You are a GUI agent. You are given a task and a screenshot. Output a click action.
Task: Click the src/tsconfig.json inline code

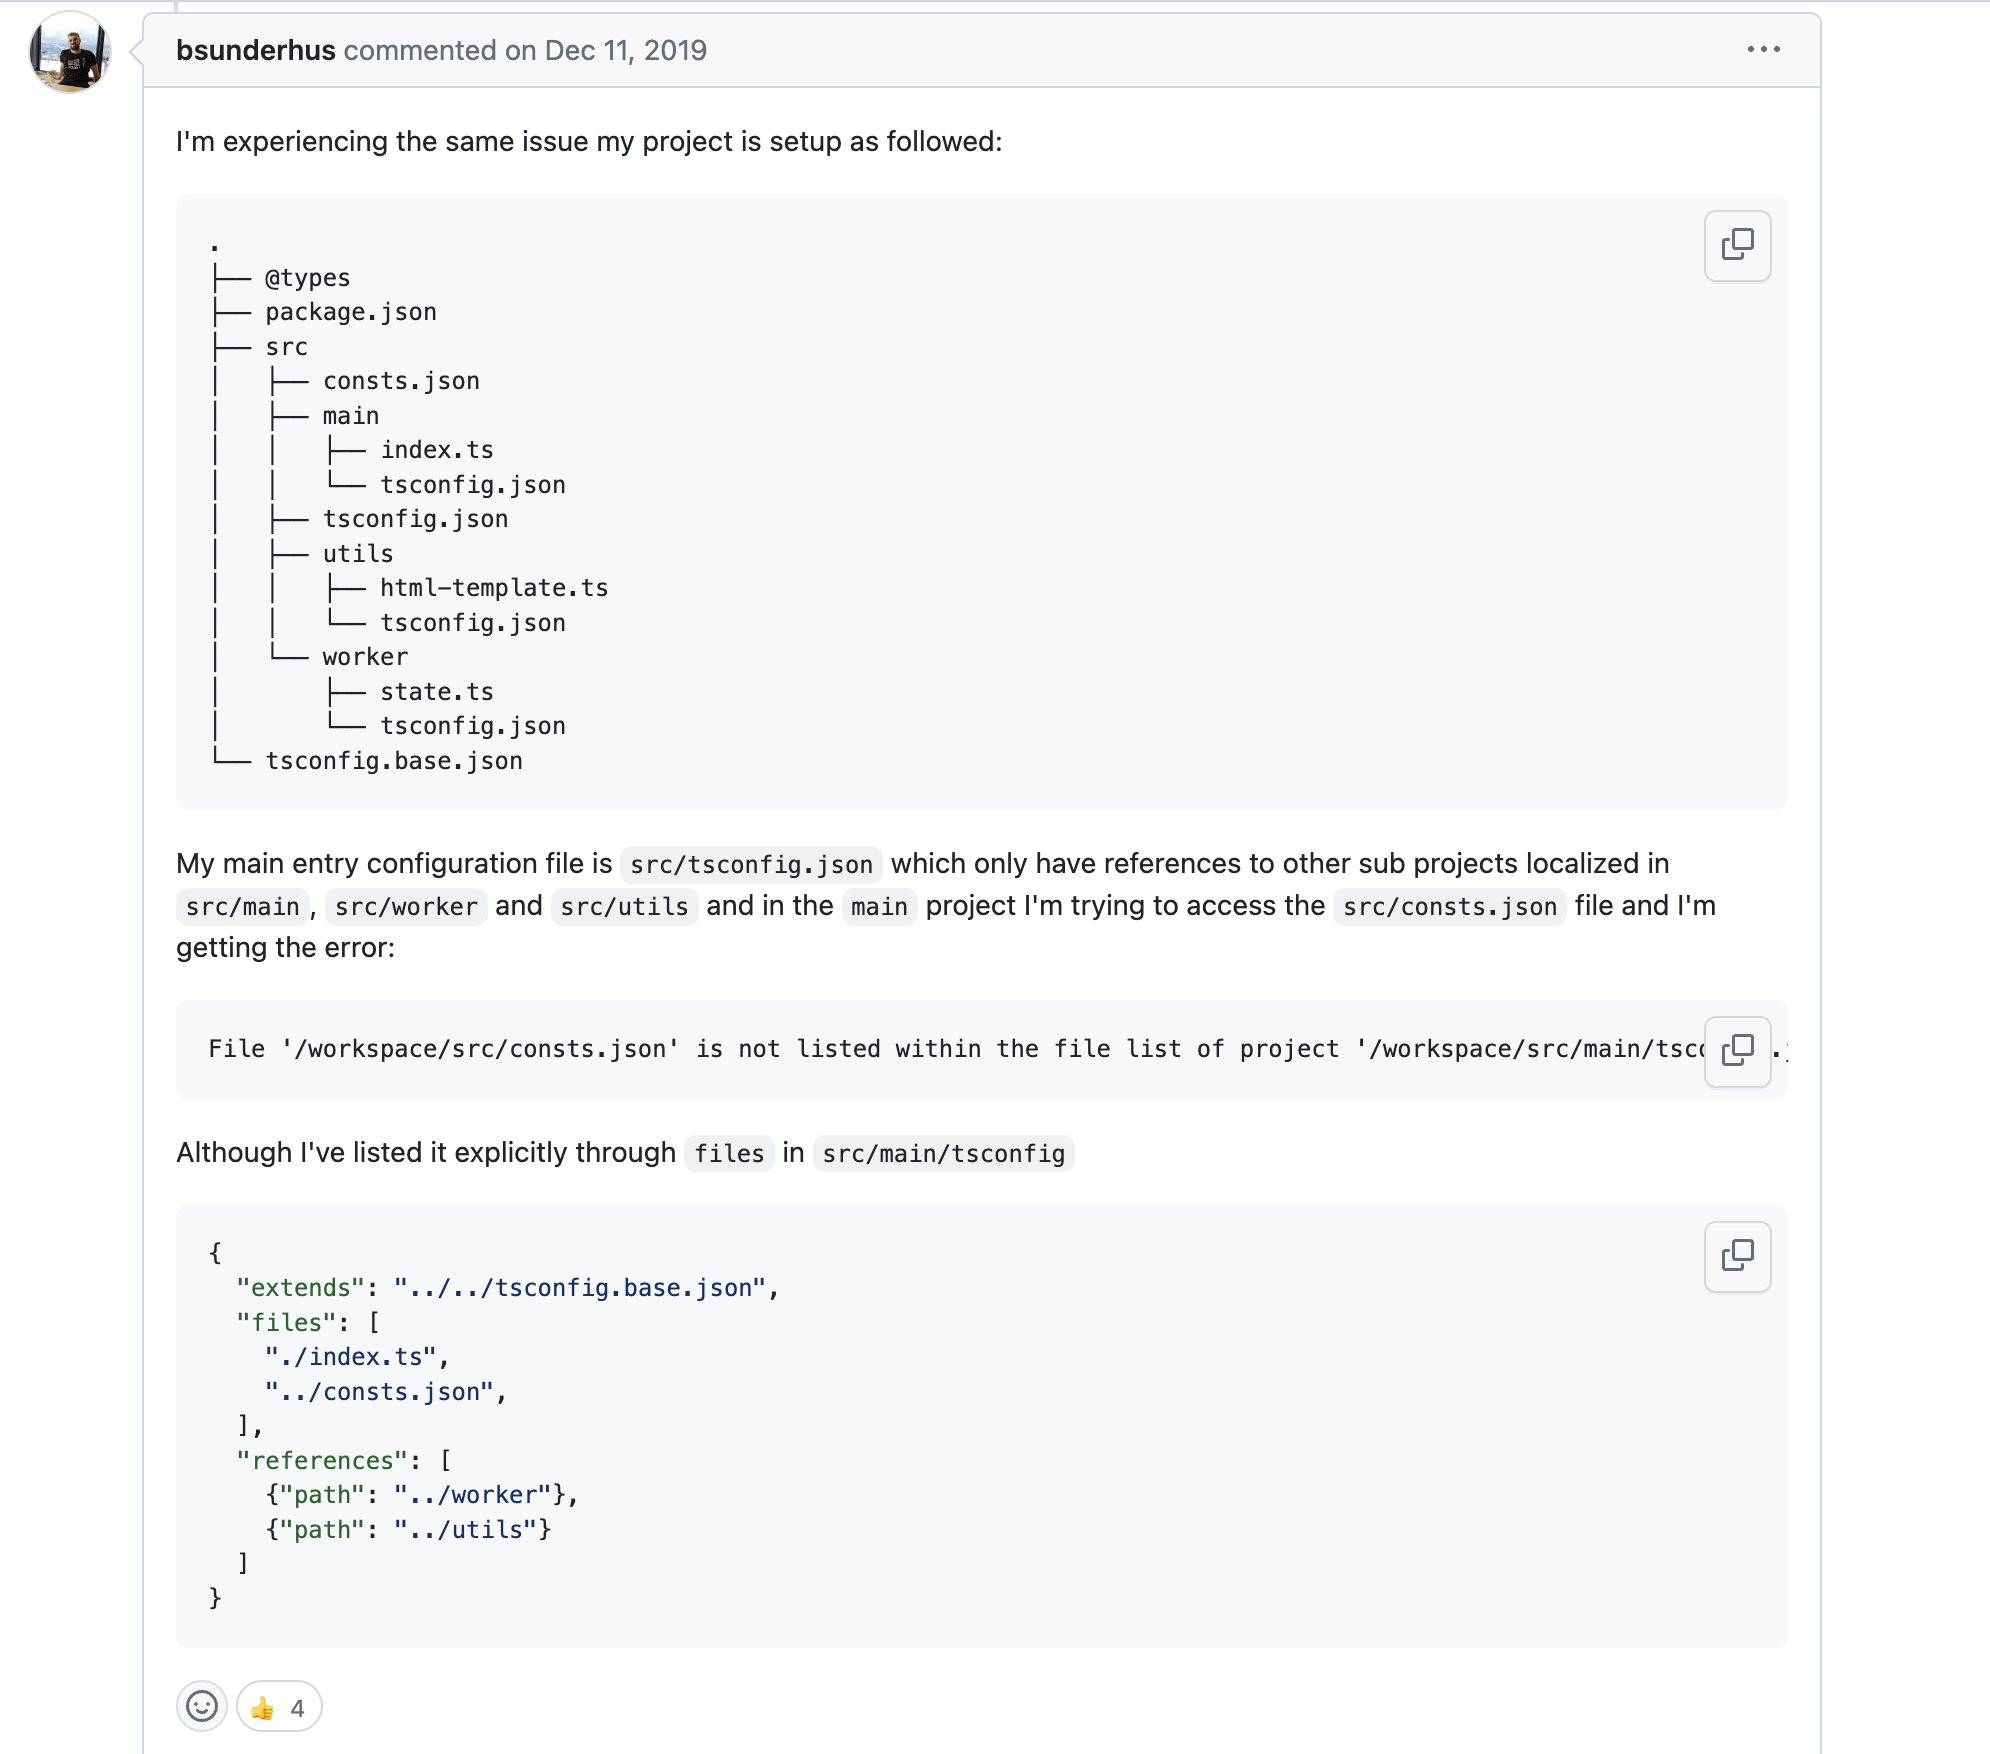click(x=751, y=865)
